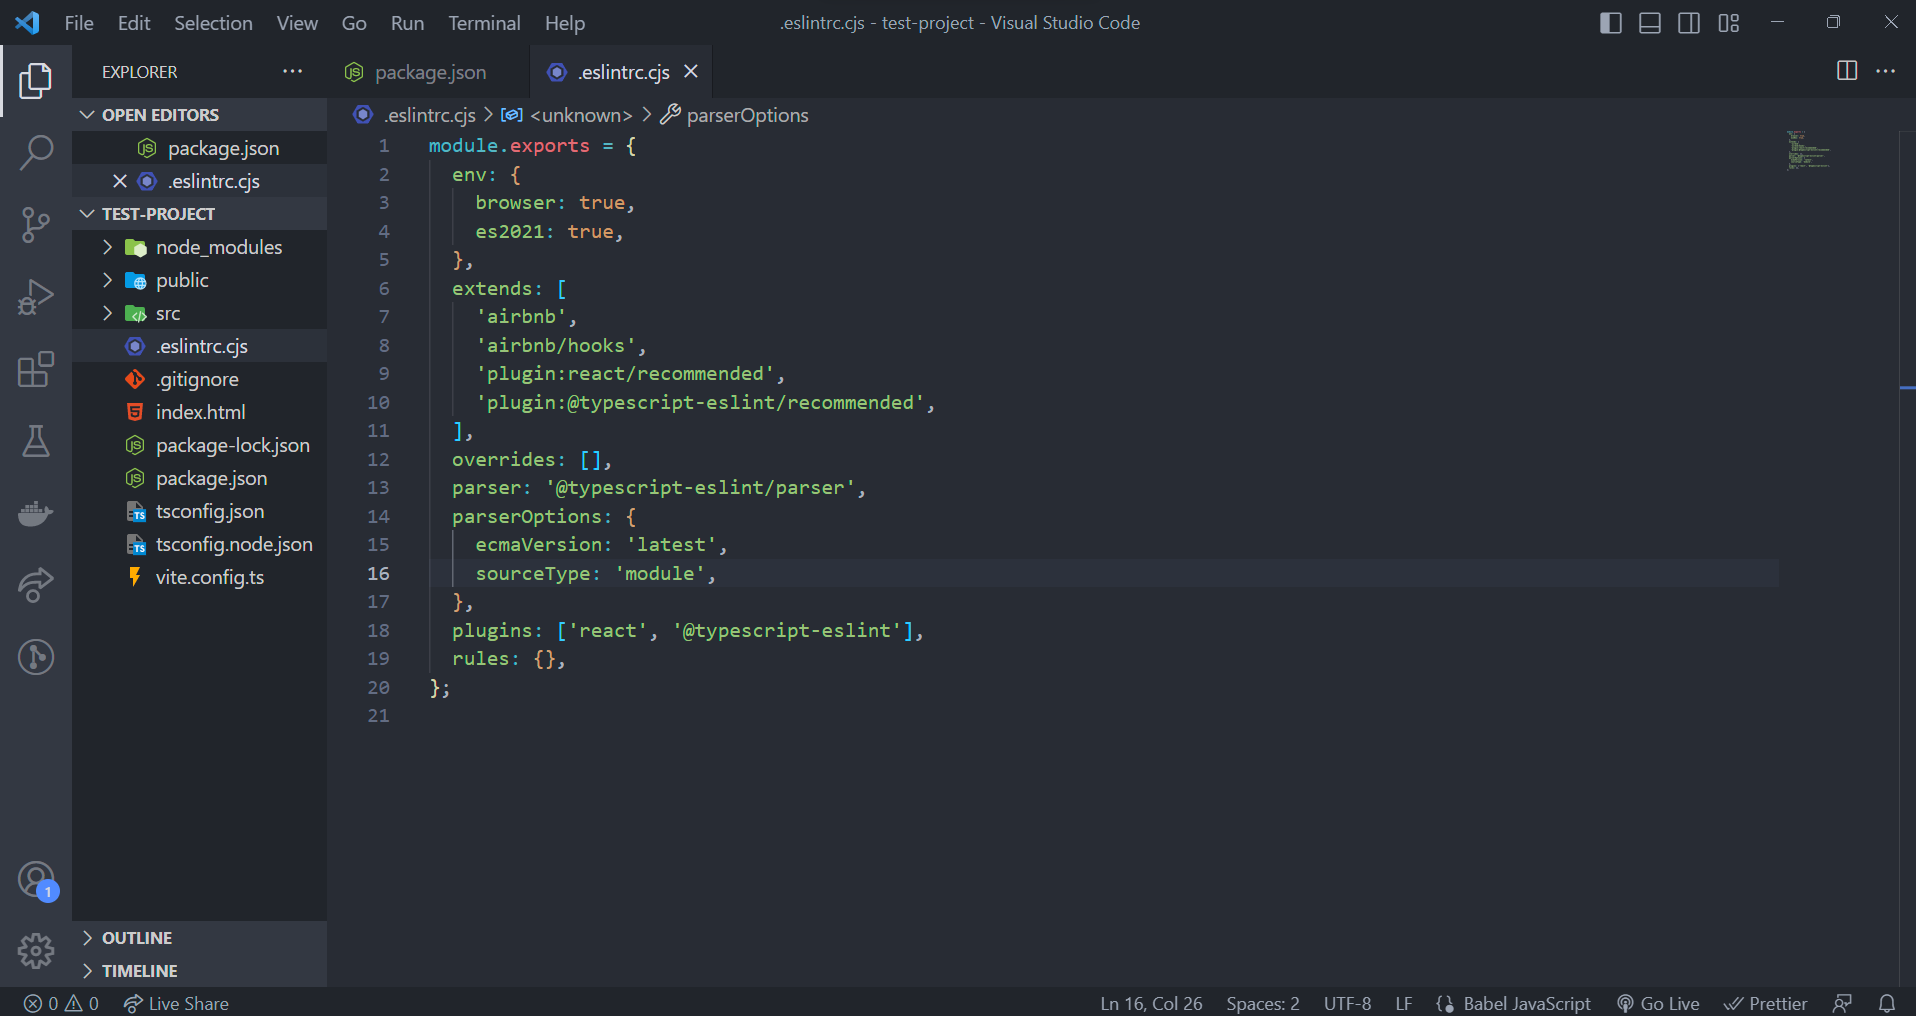Split the editor to the right
This screenshot has width=1916, height=1016.
[x=1847, y=71]
